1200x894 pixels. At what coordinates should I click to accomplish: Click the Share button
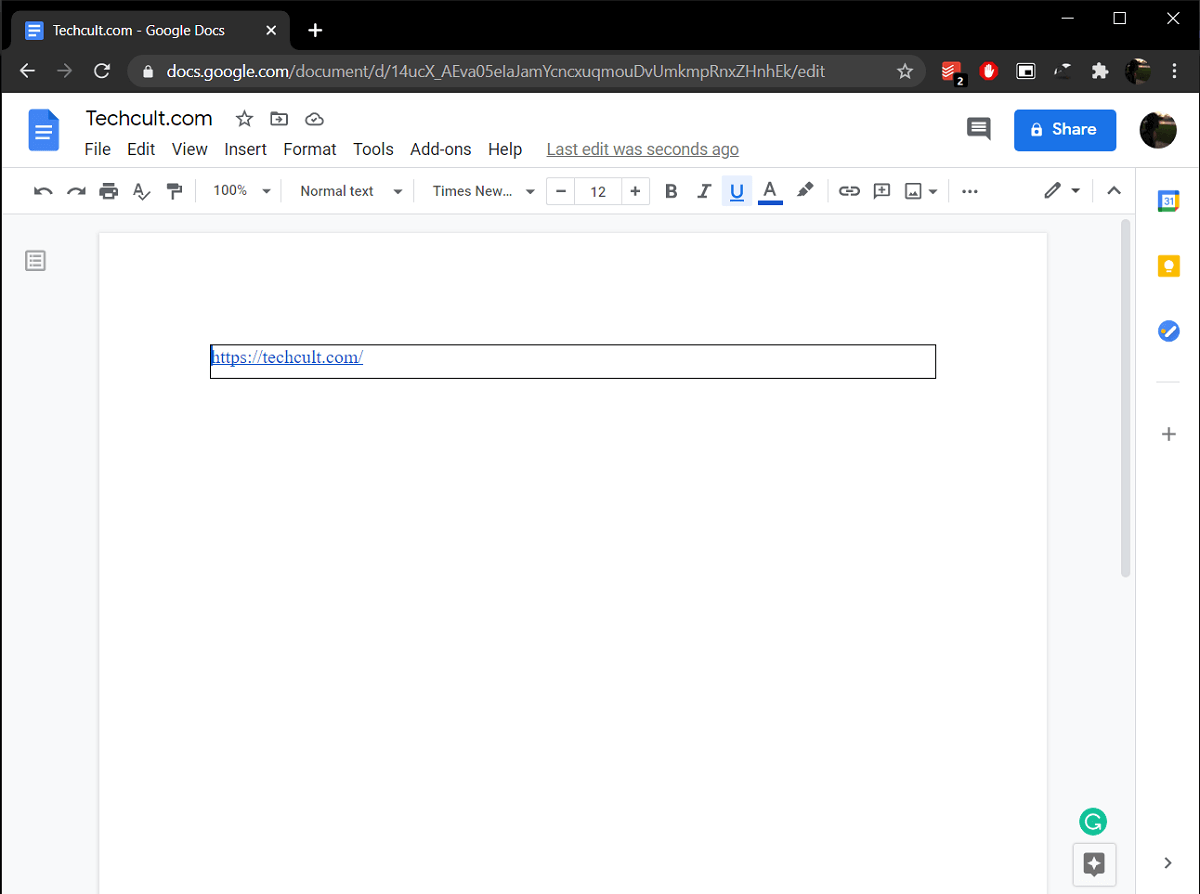point(1064,129)
